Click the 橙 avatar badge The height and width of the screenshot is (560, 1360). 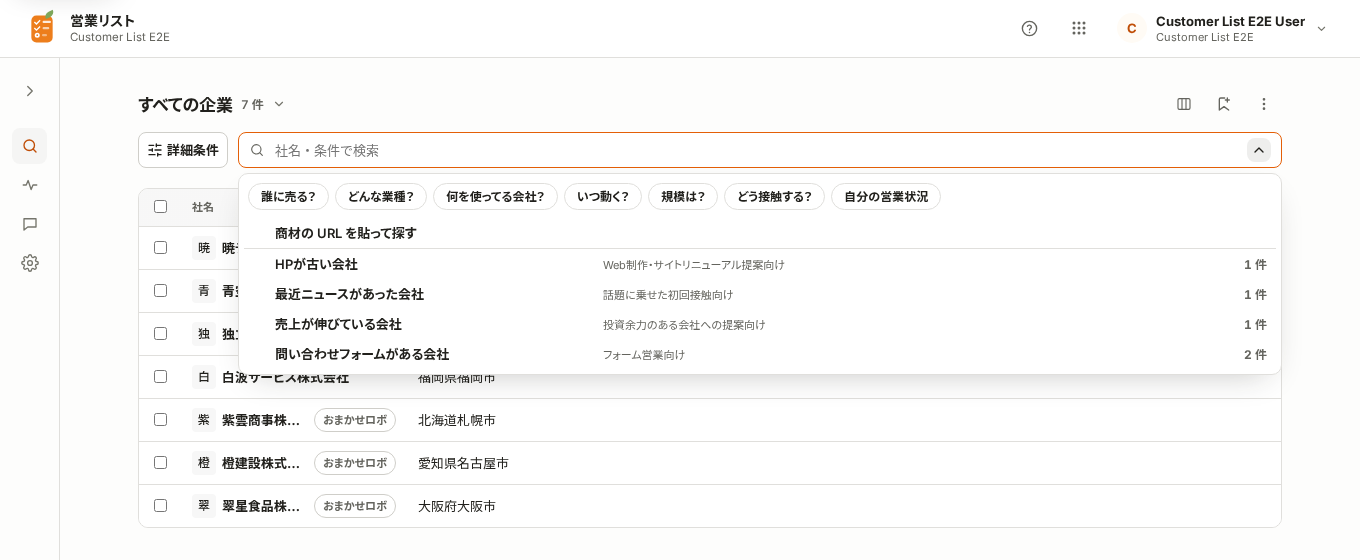[x=204, y=463]
